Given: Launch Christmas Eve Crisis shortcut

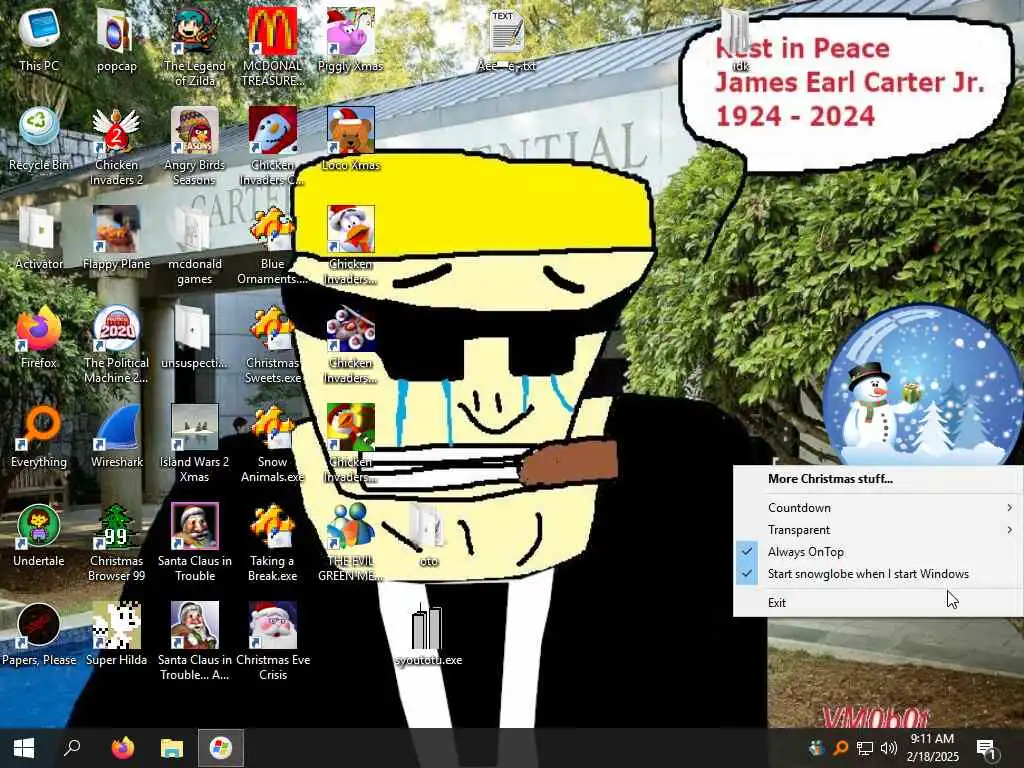Looking at the screenshot, I should click(272, 643).
